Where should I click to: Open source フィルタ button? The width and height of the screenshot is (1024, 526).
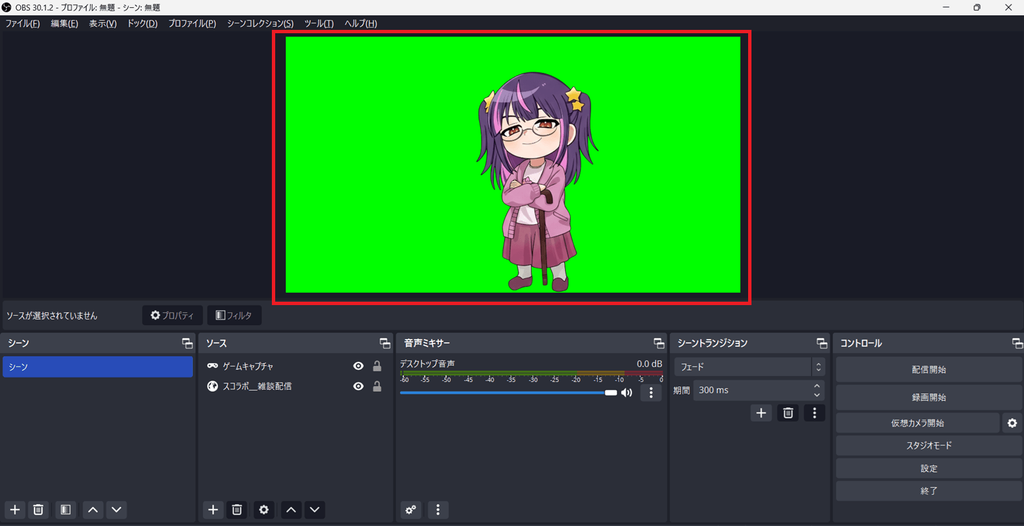click(234, 315)
